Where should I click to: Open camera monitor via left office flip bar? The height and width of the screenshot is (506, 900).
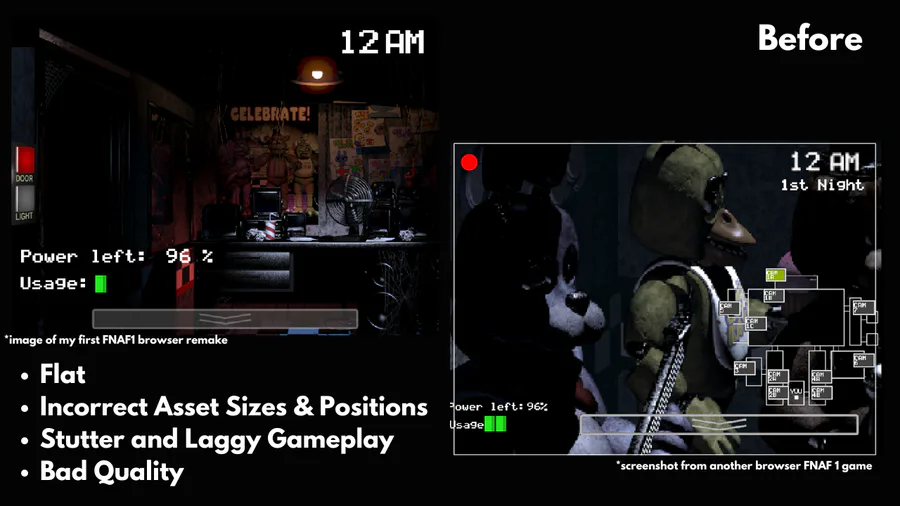(x=225, y=319)
